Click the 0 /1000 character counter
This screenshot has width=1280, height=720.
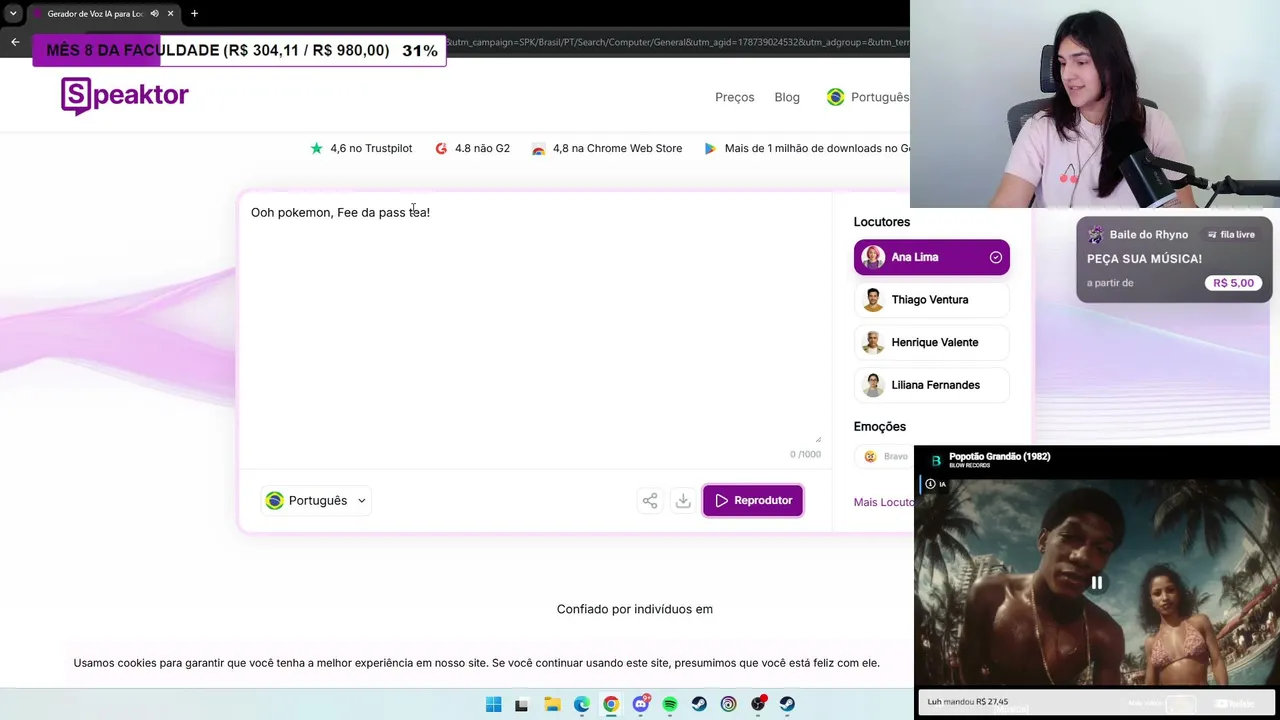[x=805, y=454]
